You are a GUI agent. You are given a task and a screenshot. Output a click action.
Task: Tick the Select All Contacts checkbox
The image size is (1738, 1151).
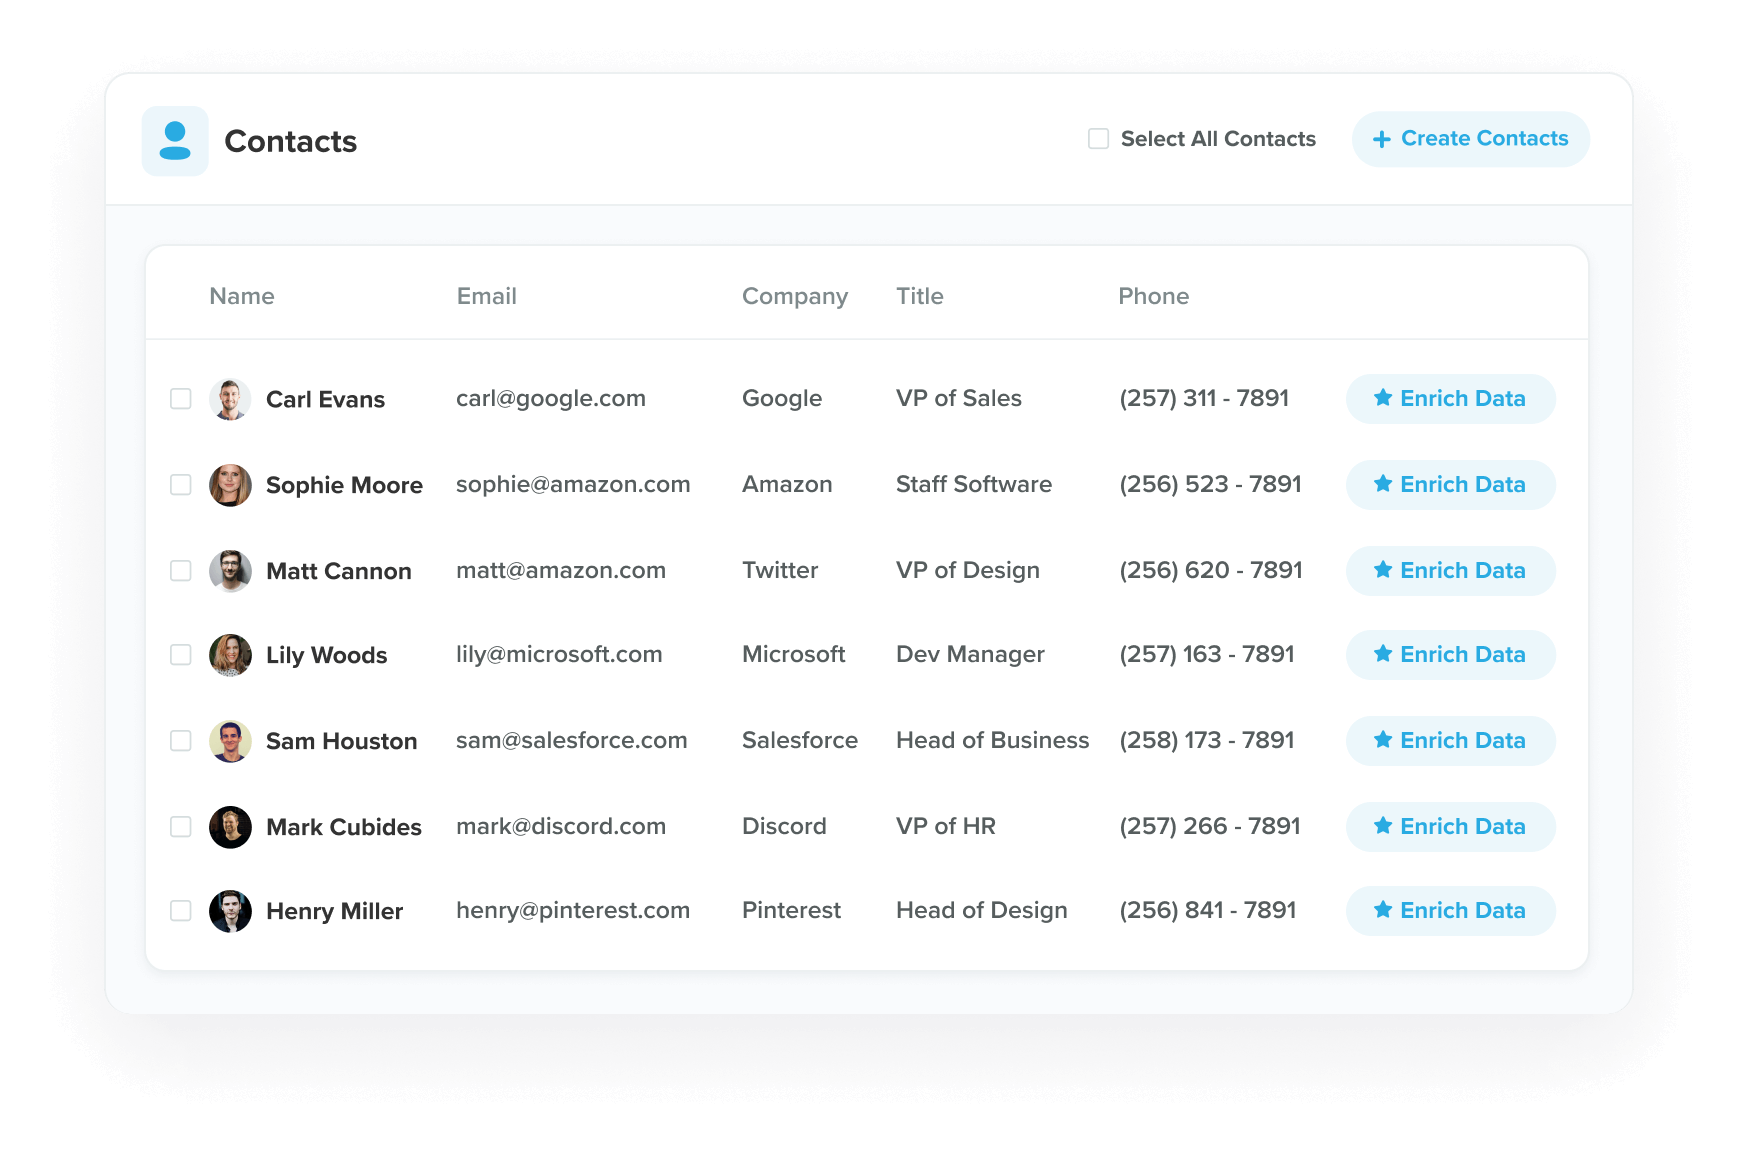click(x=1098, y=139)
